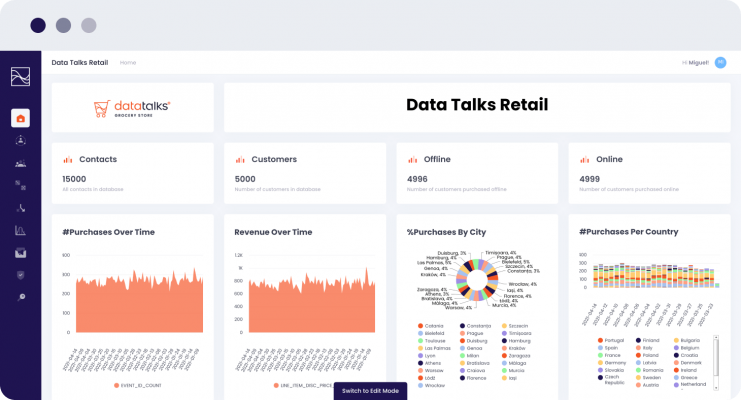Click the bar chart icon beside Offline
This screenshot has height=400, width=741.
[x=413, y=160]
